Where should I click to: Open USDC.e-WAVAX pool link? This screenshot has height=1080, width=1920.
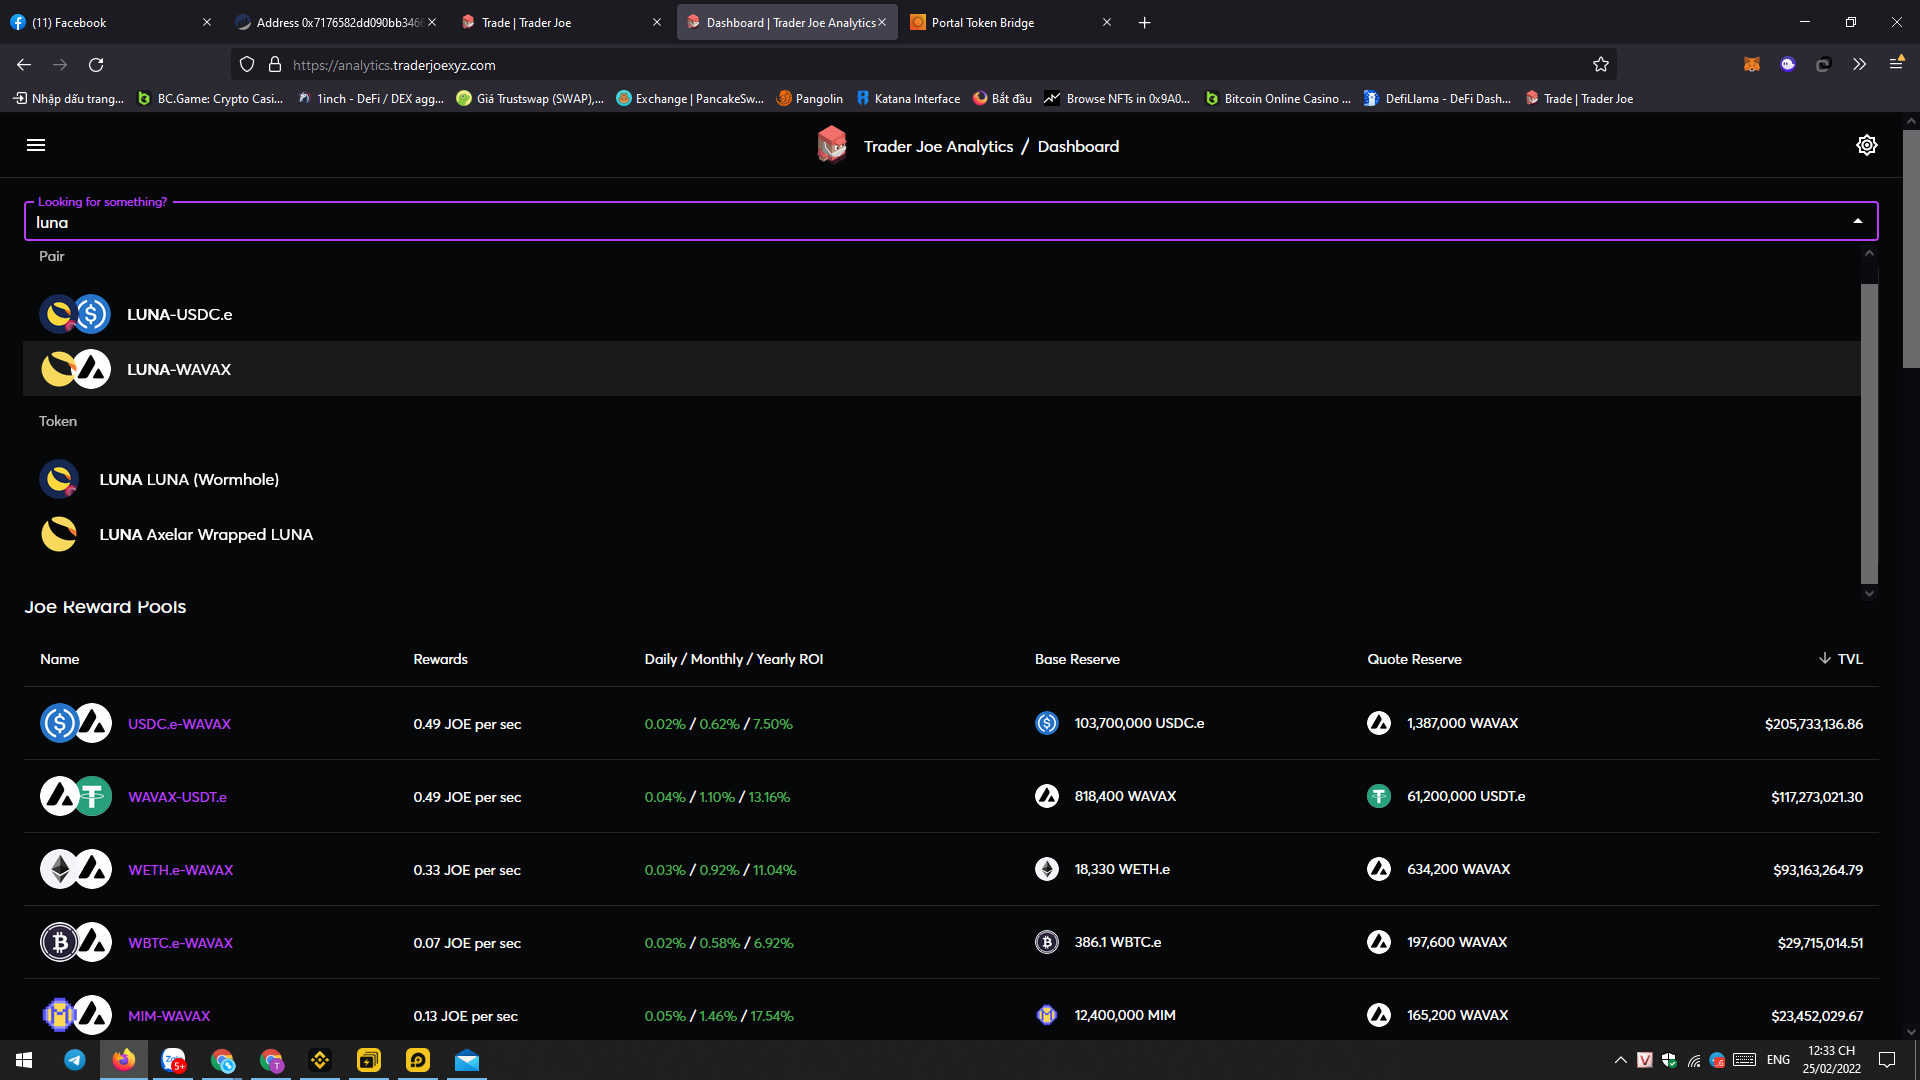click(x=179, y=724)
